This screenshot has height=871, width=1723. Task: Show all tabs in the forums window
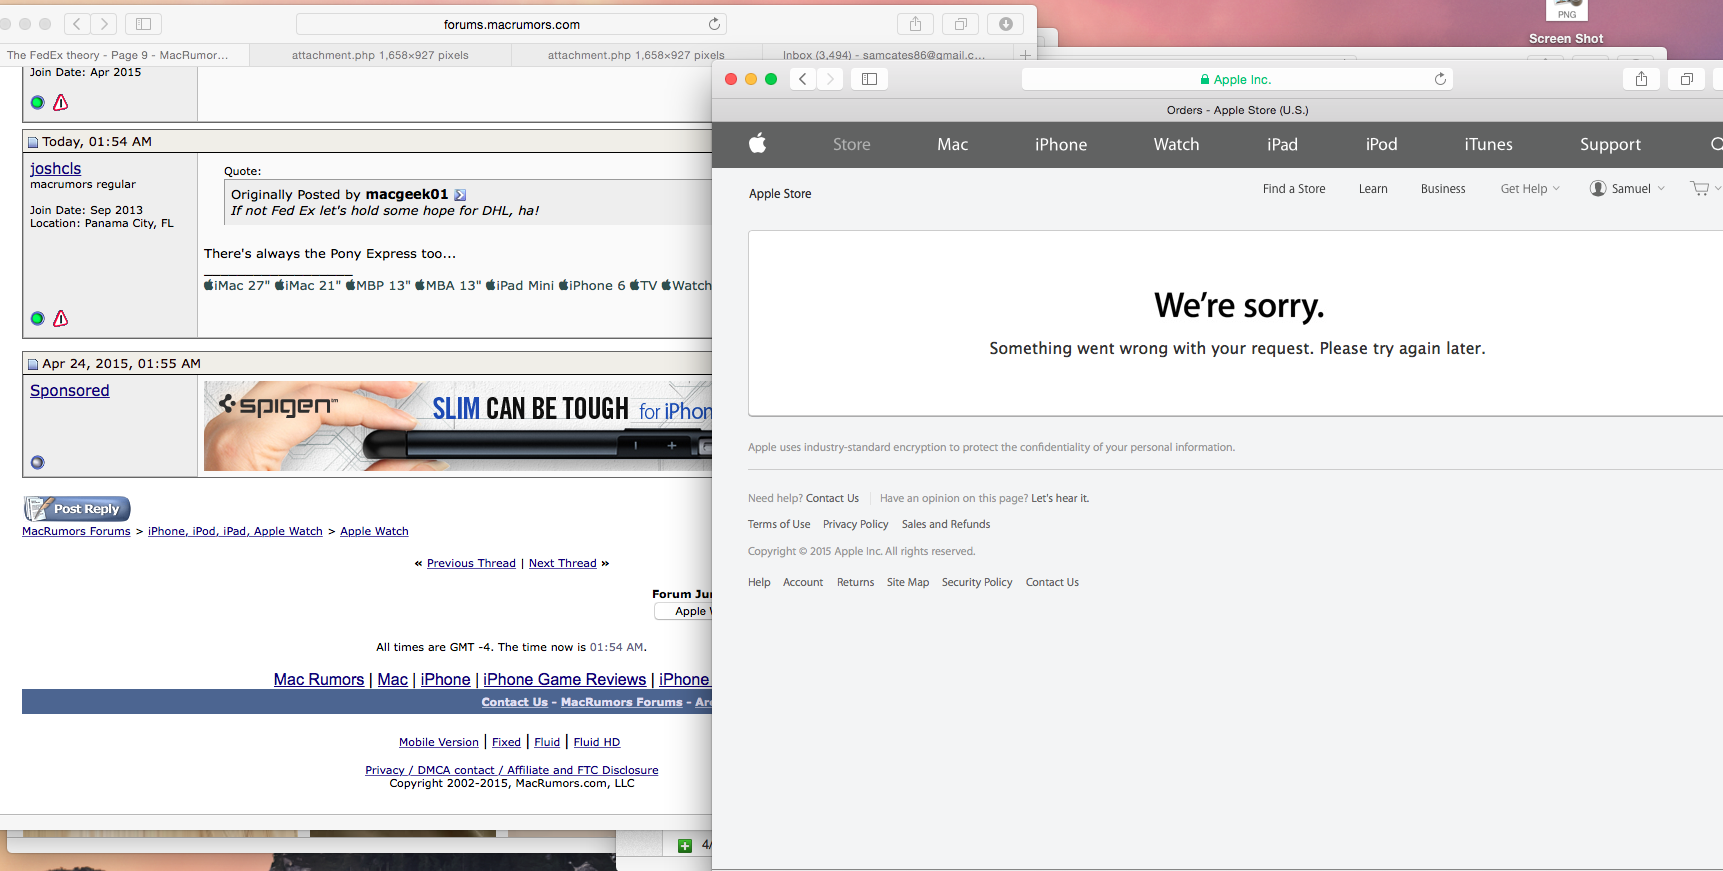tap(961, 24)
